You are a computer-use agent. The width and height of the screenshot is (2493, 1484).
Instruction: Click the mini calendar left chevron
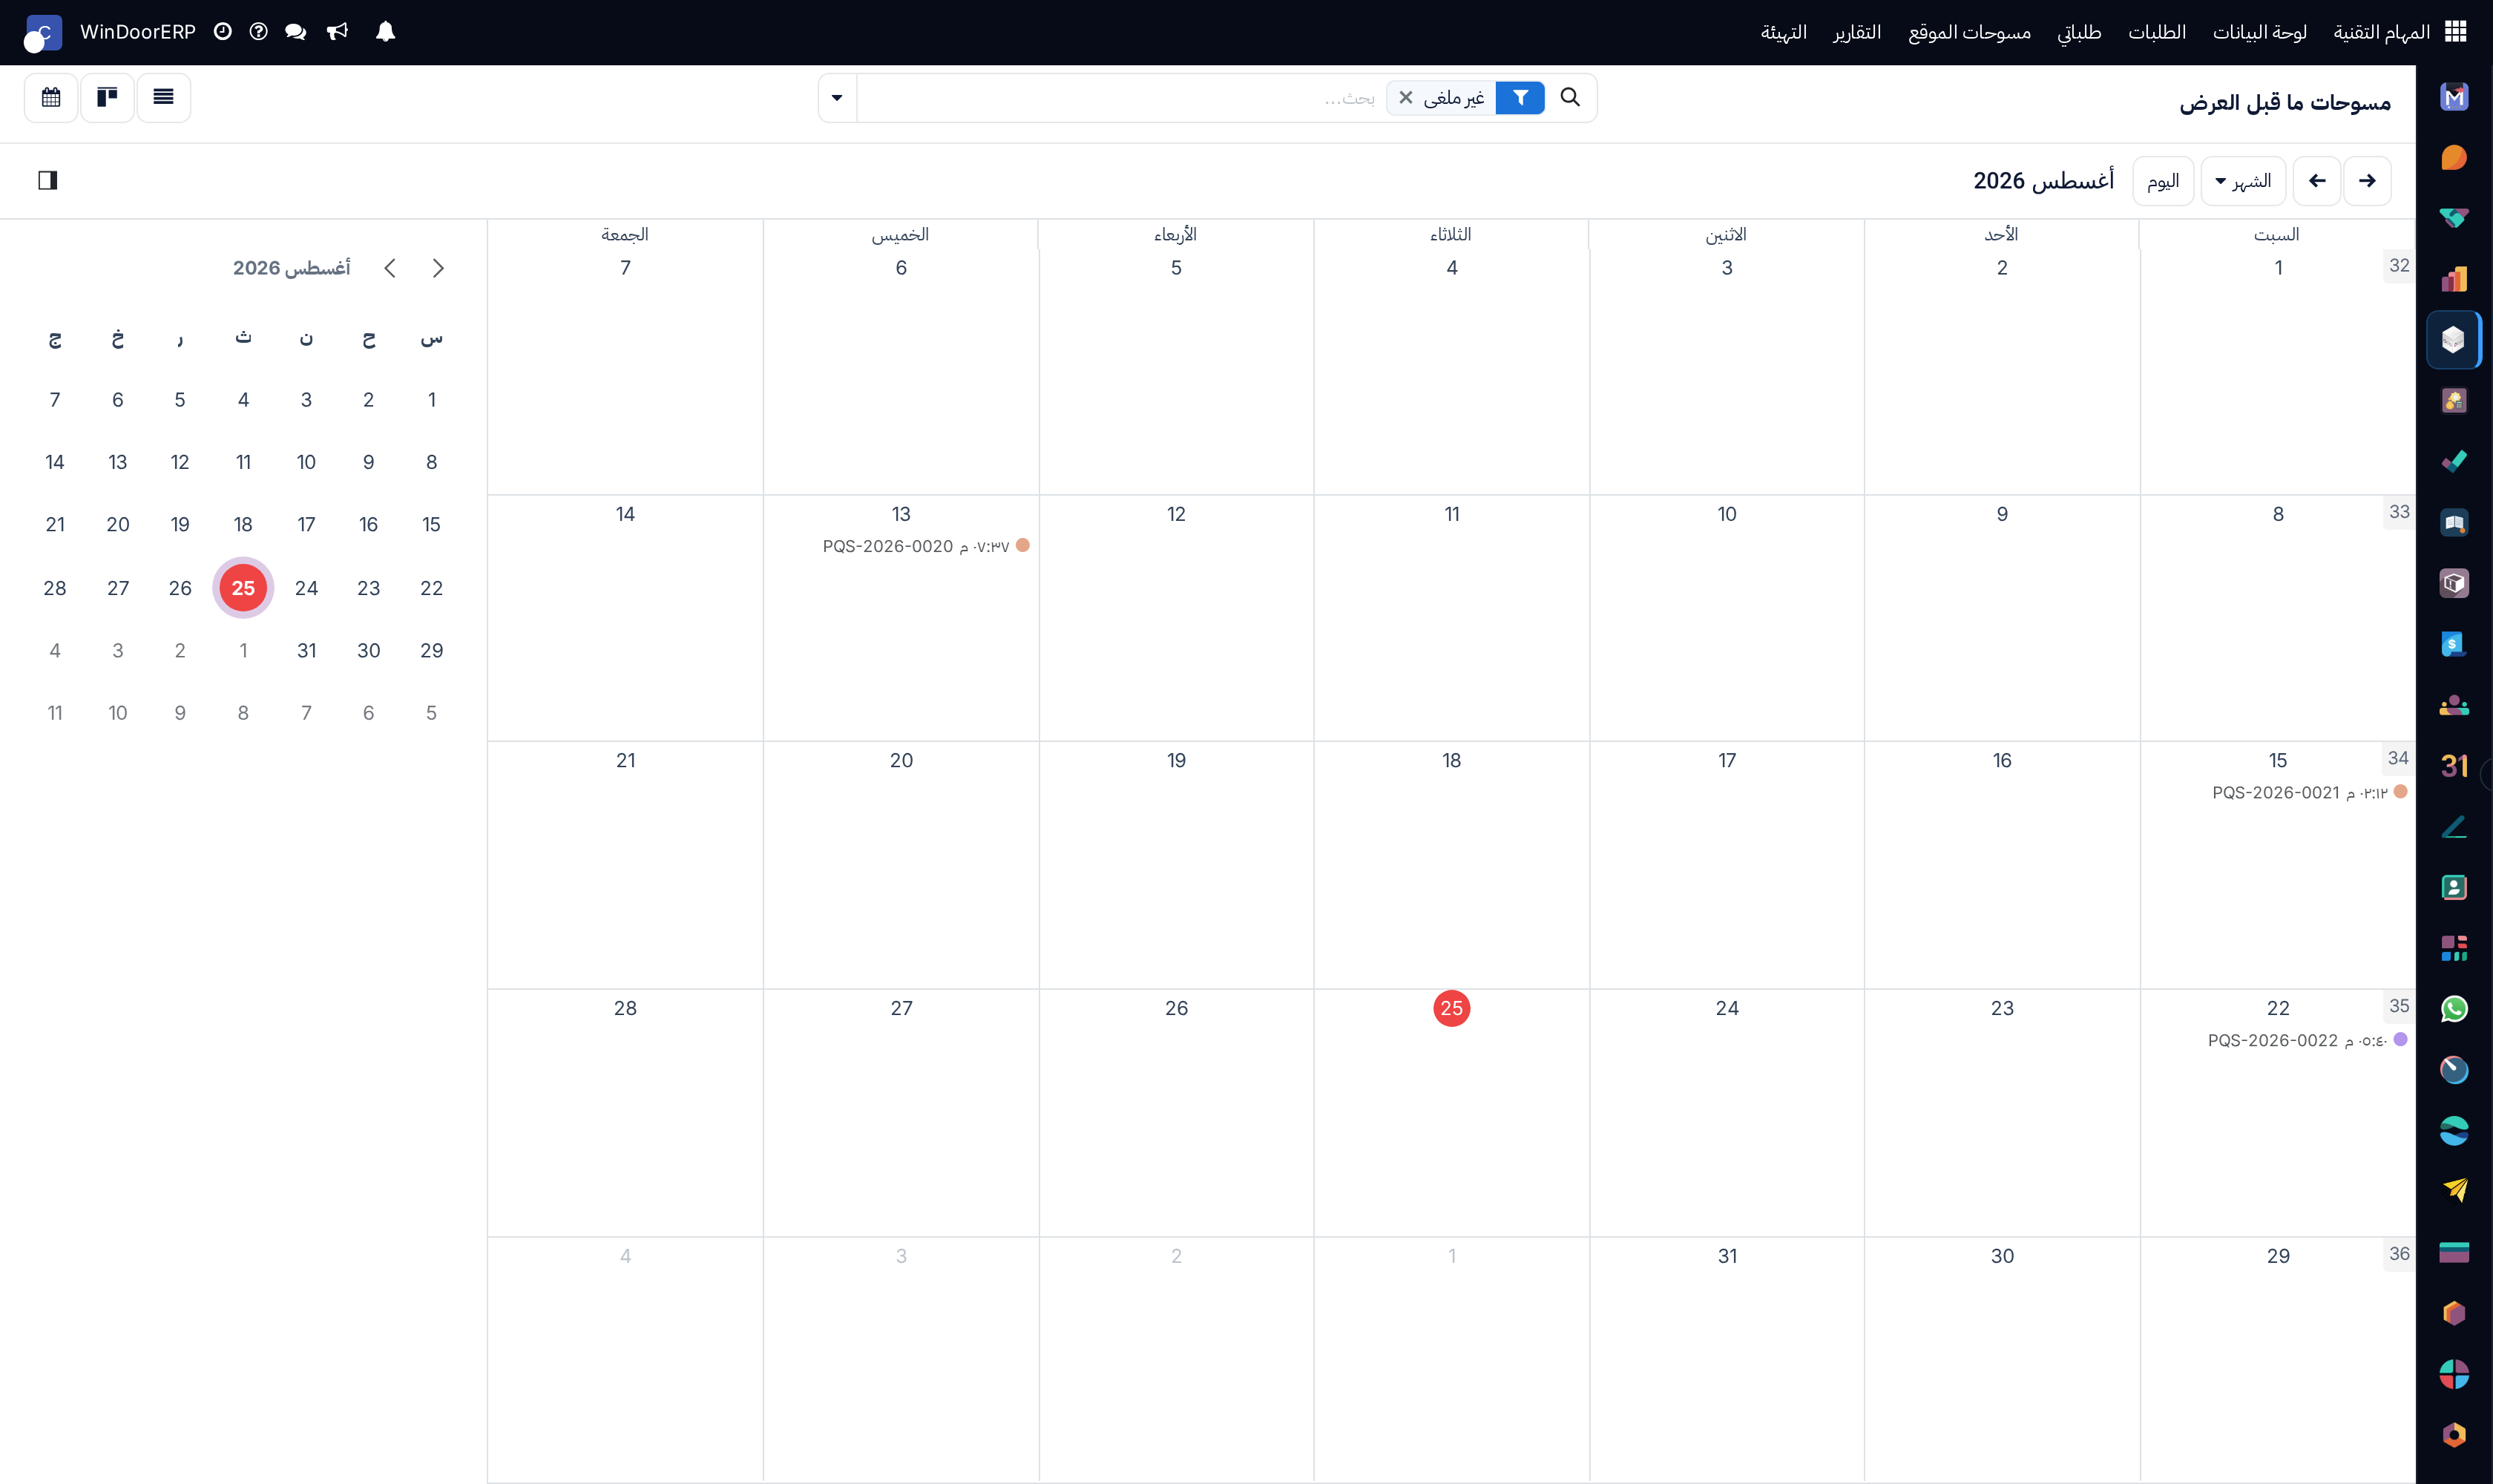pyautogui.click(x=390, y=268)
